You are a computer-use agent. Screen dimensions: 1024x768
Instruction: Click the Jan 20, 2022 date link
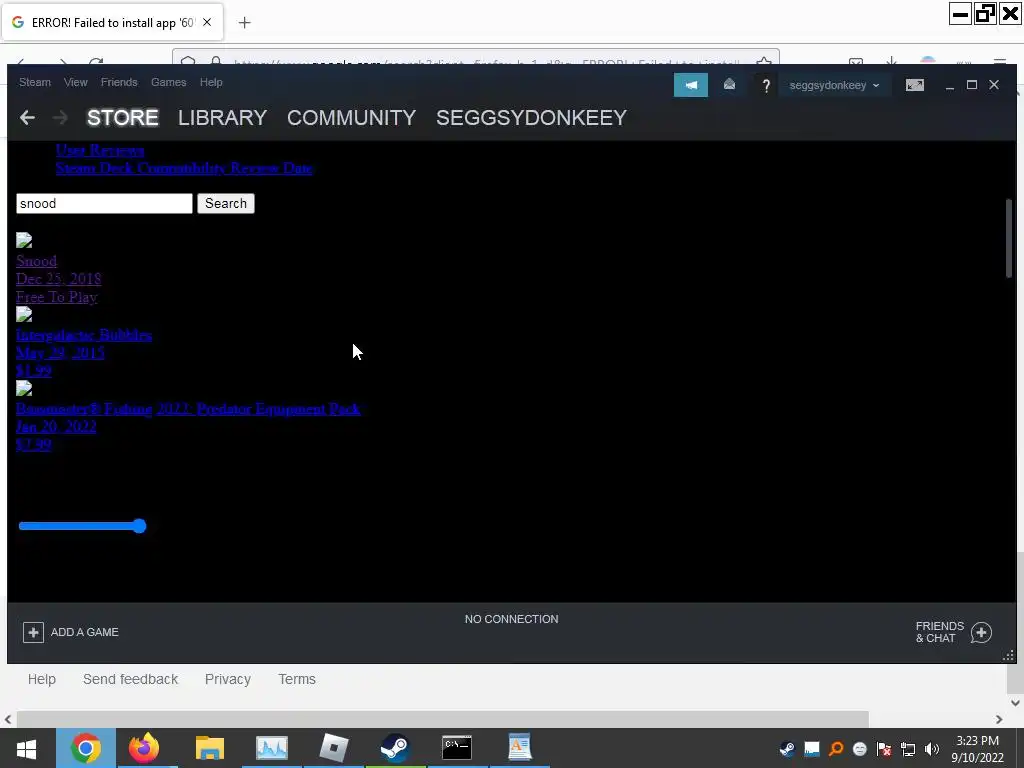56,426
